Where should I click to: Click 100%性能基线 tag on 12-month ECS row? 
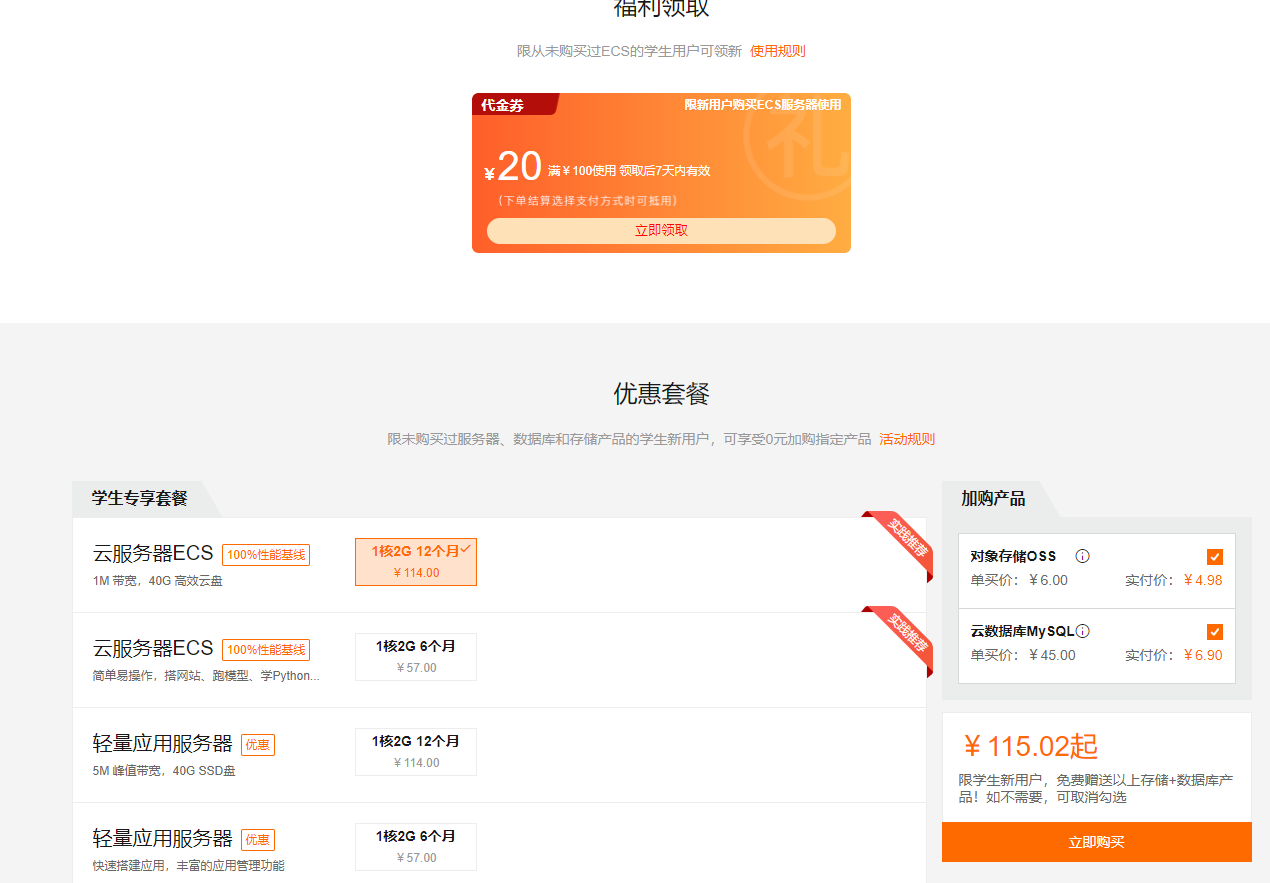pos(266,555)
